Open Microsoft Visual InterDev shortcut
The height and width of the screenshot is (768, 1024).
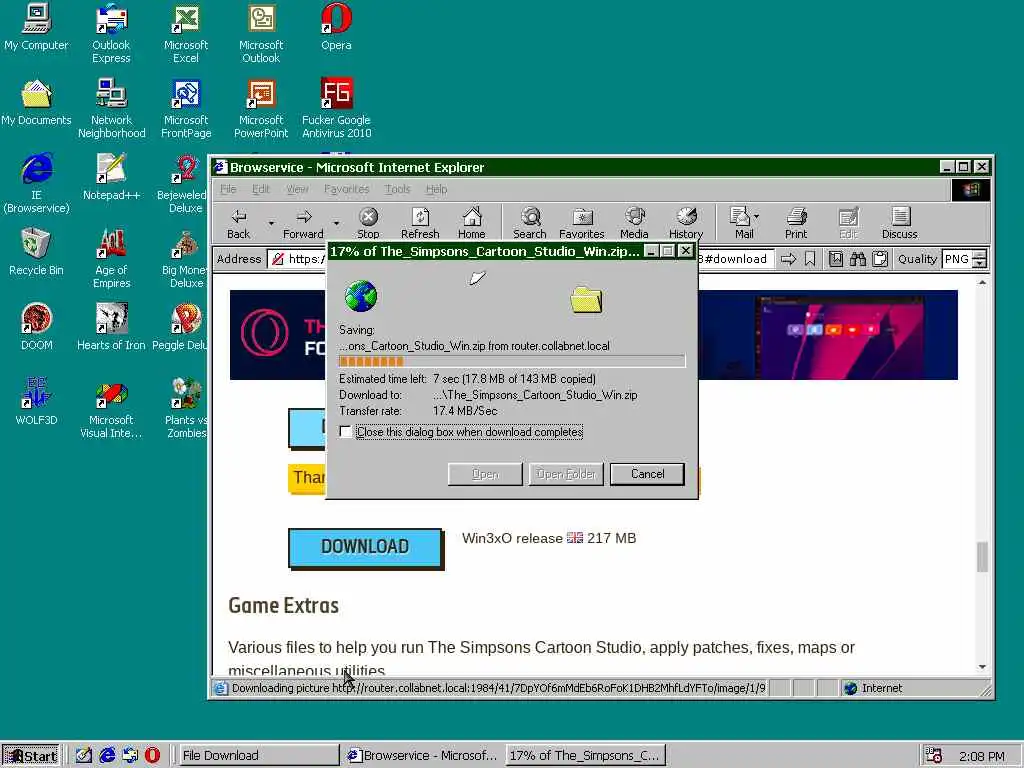pos(111,408)
